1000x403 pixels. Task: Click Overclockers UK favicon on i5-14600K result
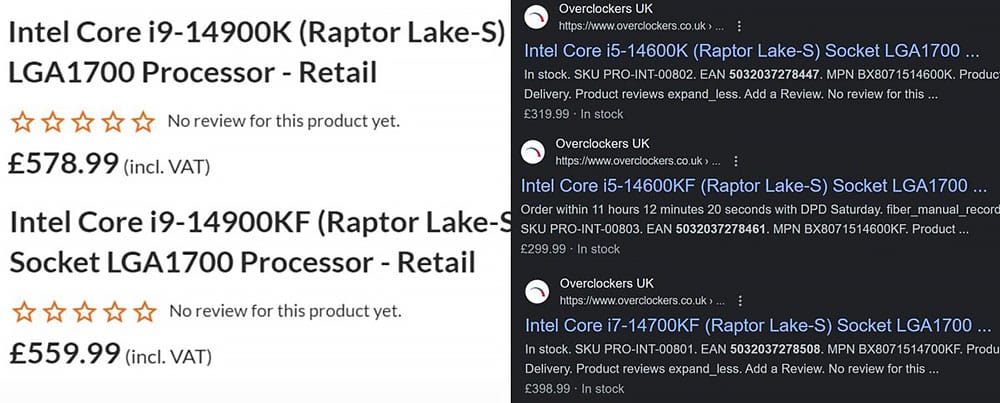pyautogui.click(x=536, y=17)
